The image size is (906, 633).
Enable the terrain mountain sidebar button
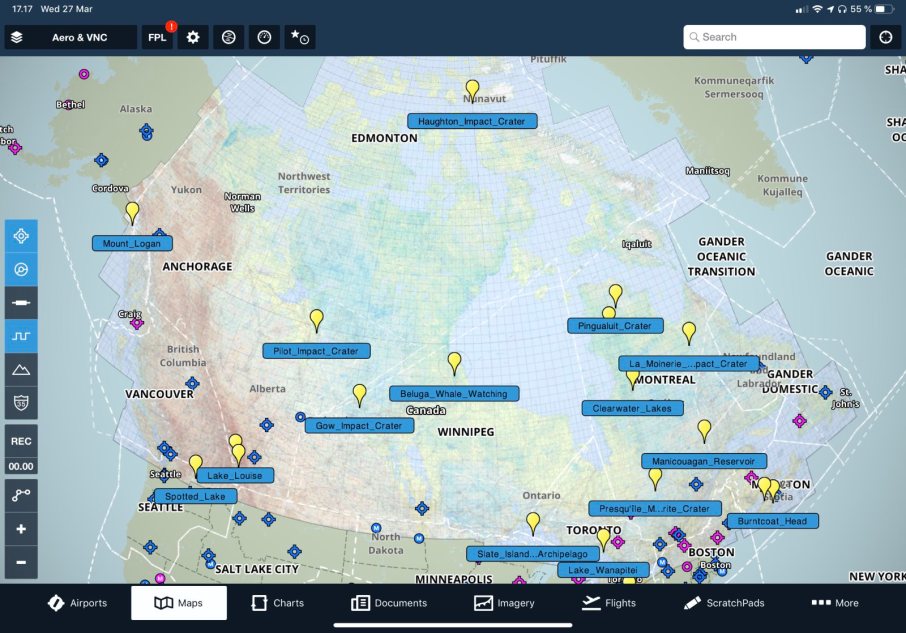21,369
